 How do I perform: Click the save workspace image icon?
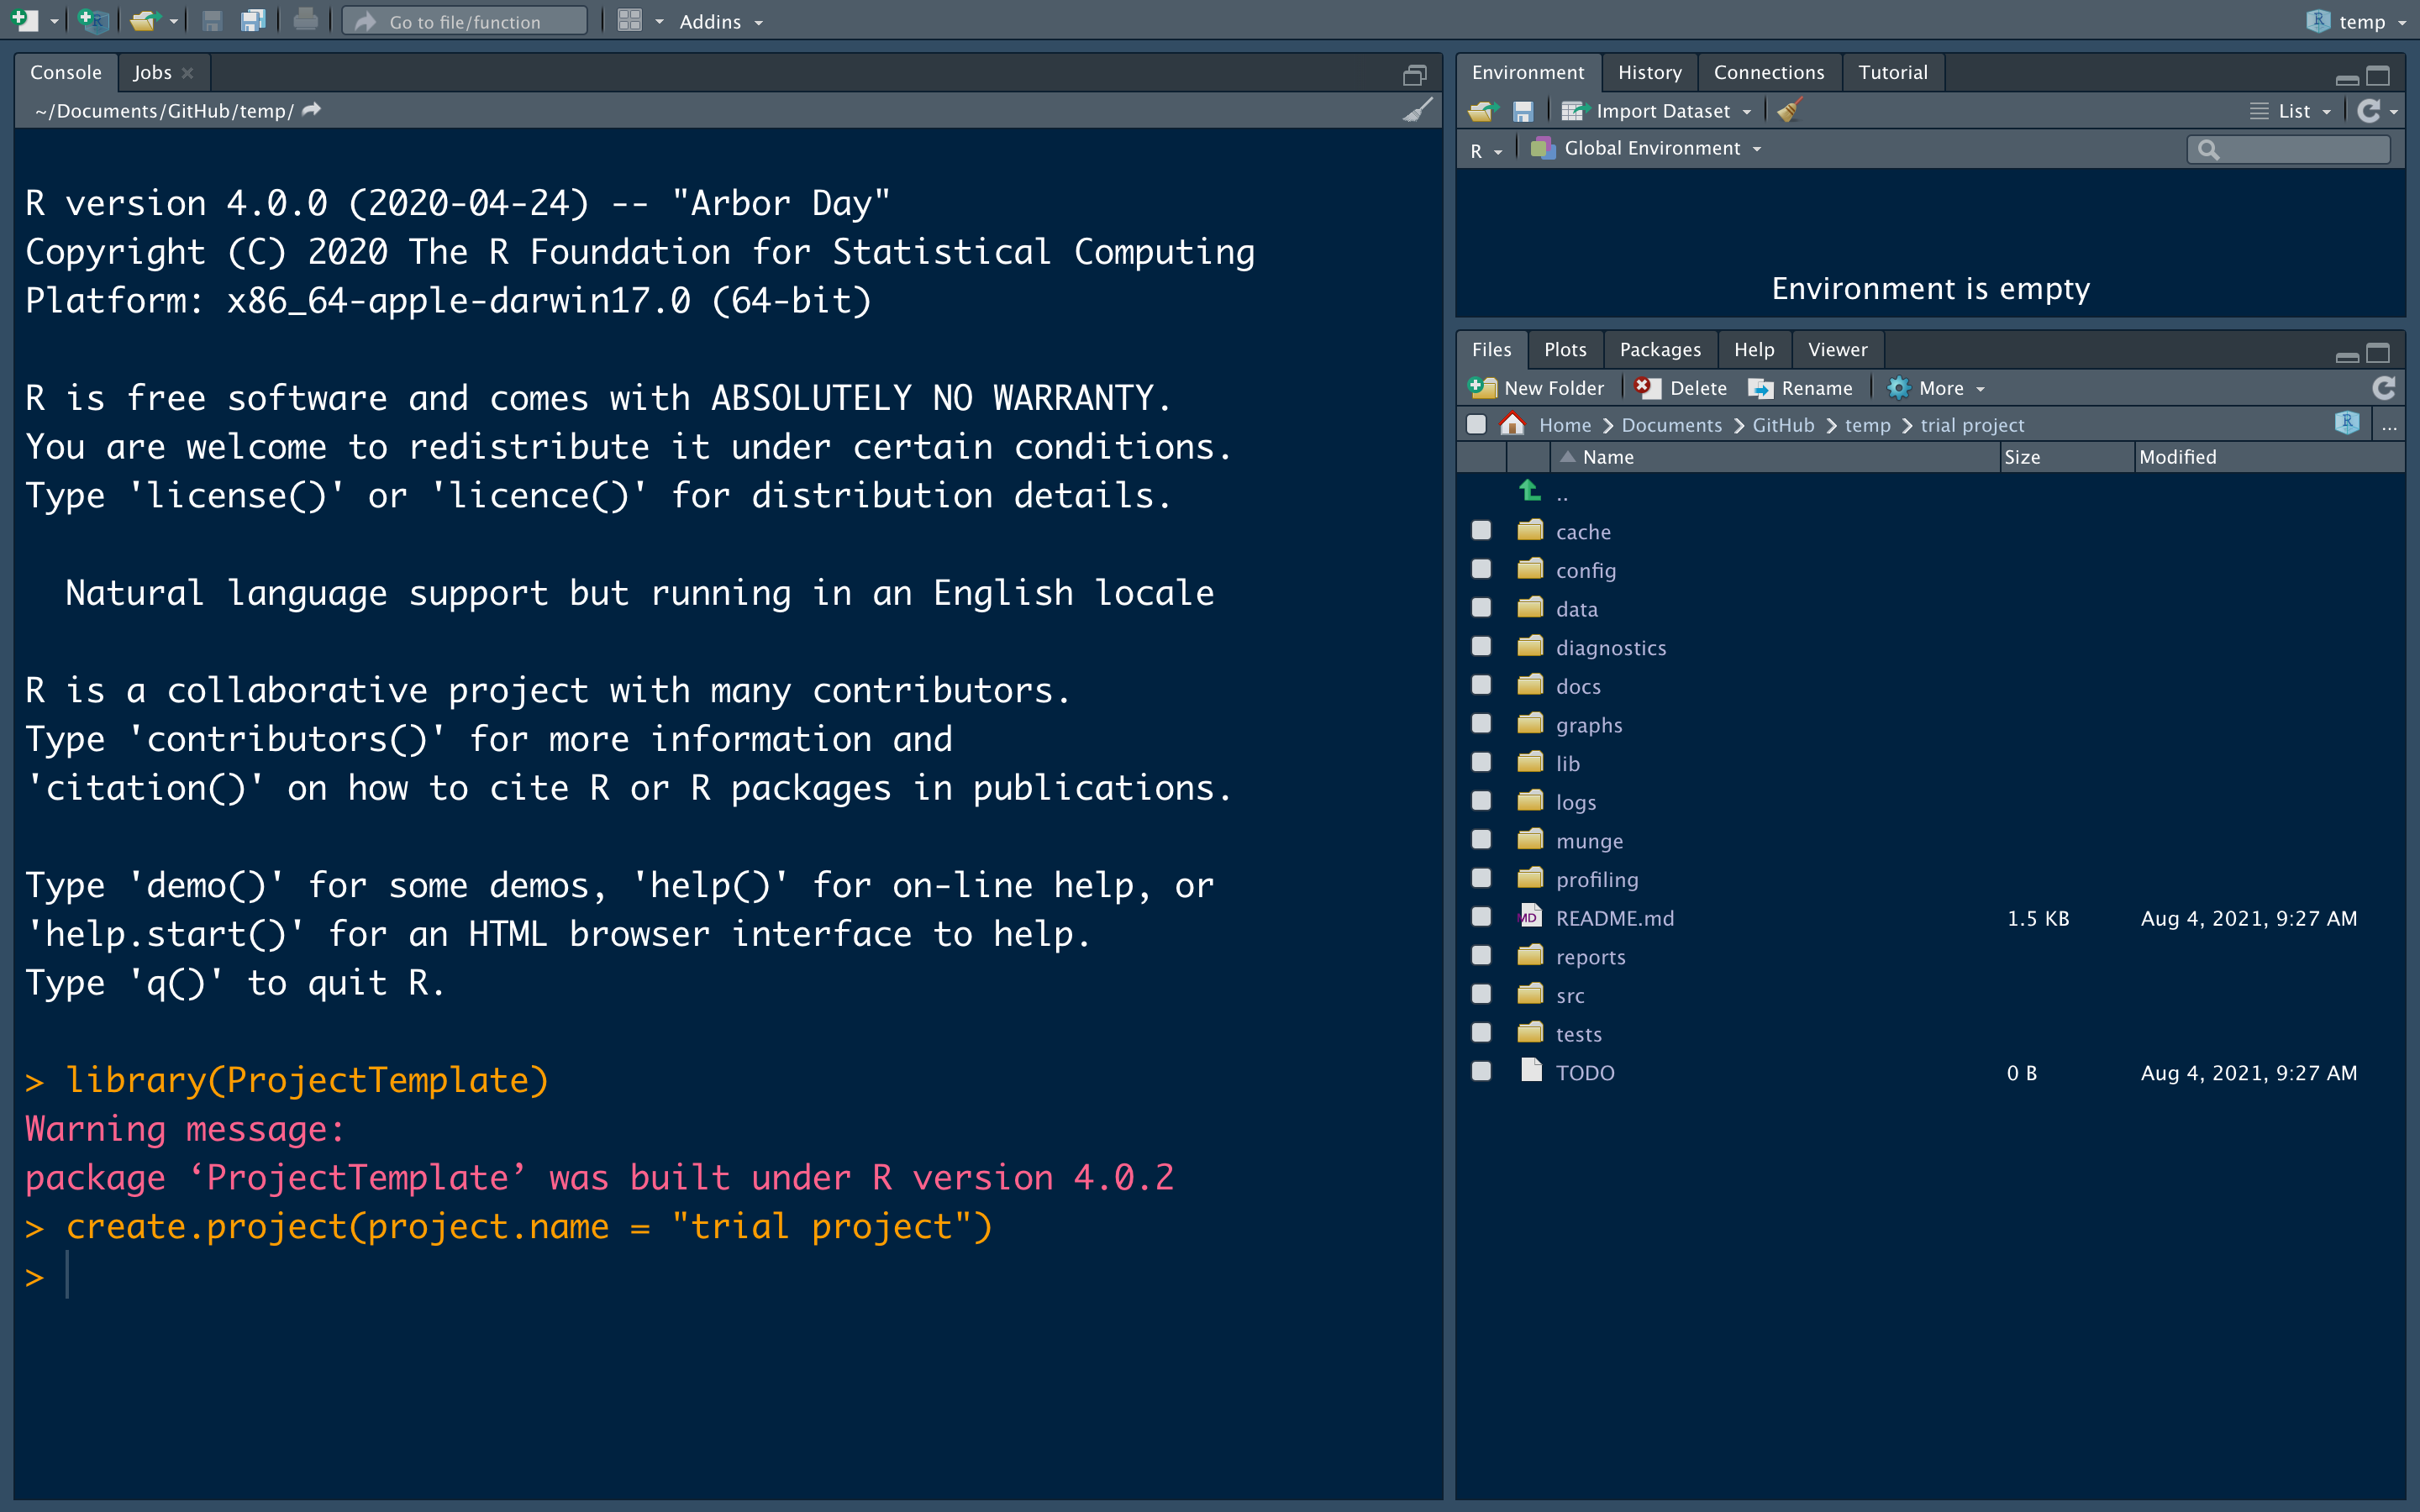tap(1519, 110)
